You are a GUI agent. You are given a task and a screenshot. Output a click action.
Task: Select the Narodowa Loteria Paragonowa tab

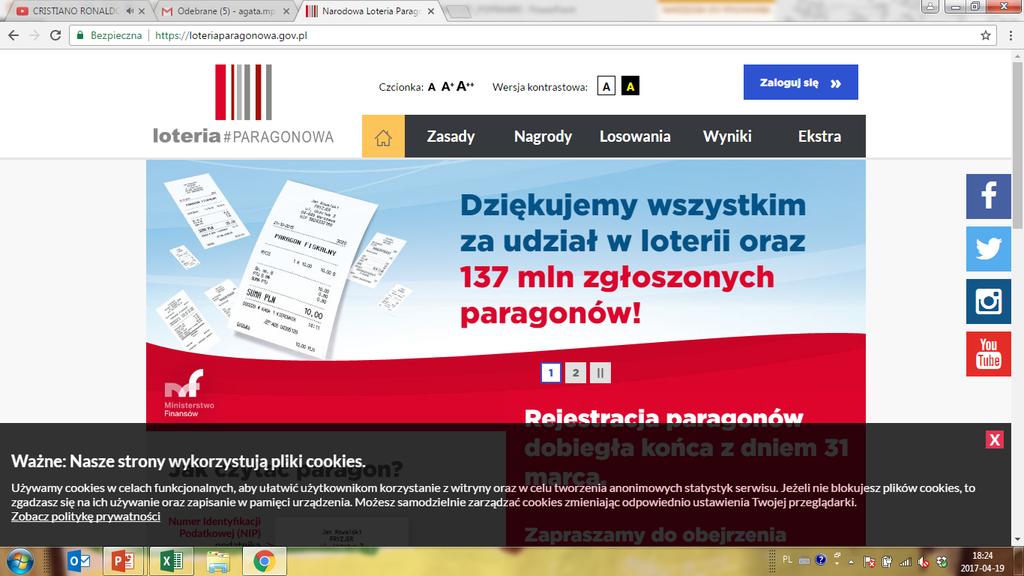pyautogui.click(x=369, y=11)
